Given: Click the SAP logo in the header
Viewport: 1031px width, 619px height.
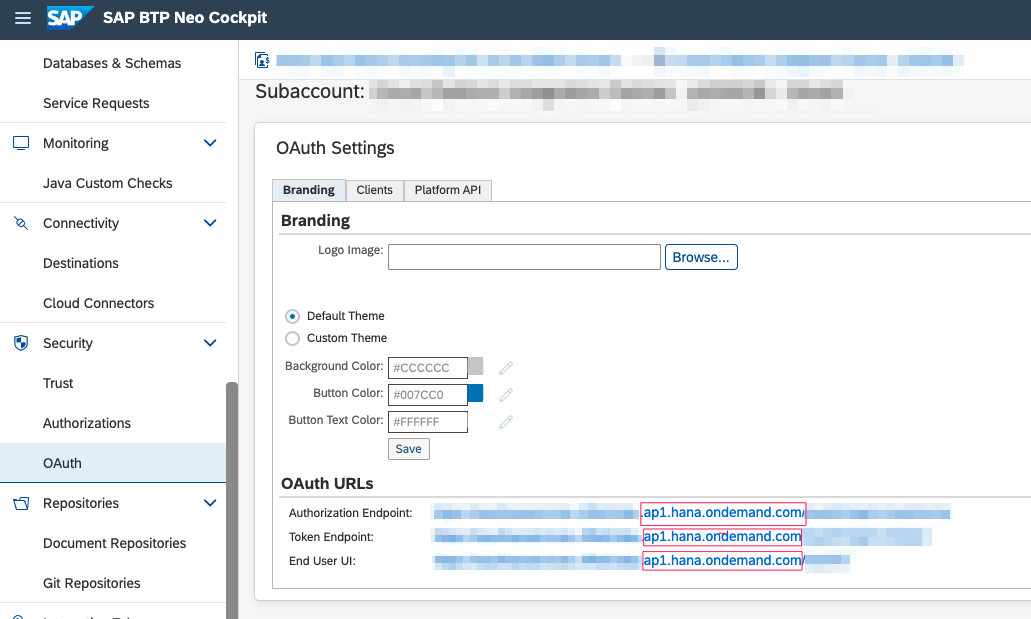Looking at the screenshot, I should coord(70,17).
